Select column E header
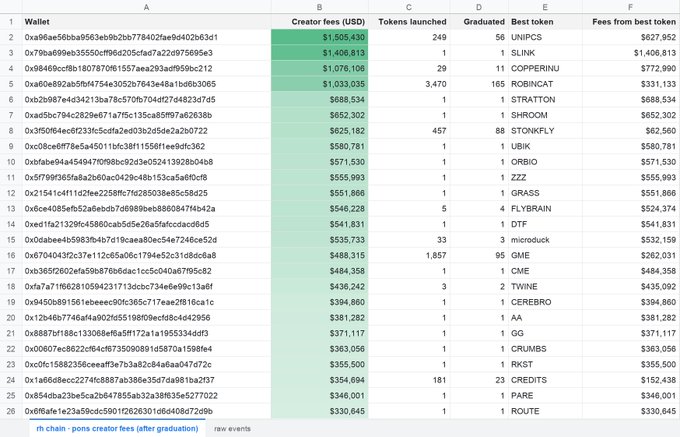680x437 pixels. click(x=545, y=7)
